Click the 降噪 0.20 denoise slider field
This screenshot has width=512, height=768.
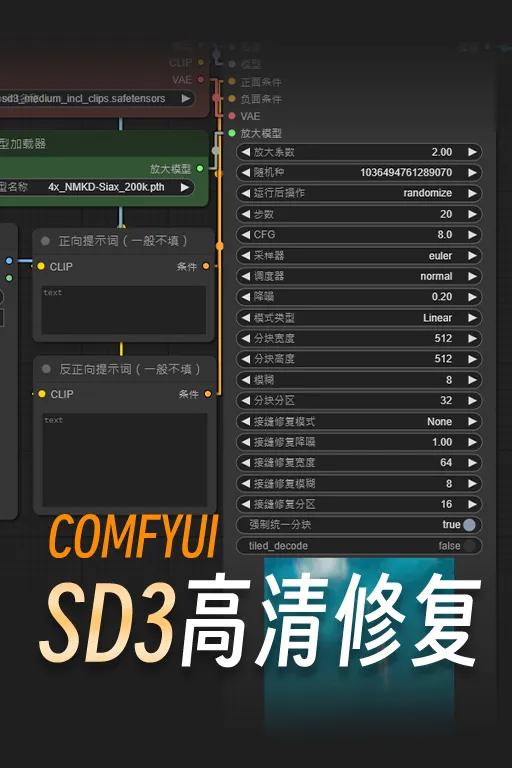pyautogui.click(x=359, y=297)
